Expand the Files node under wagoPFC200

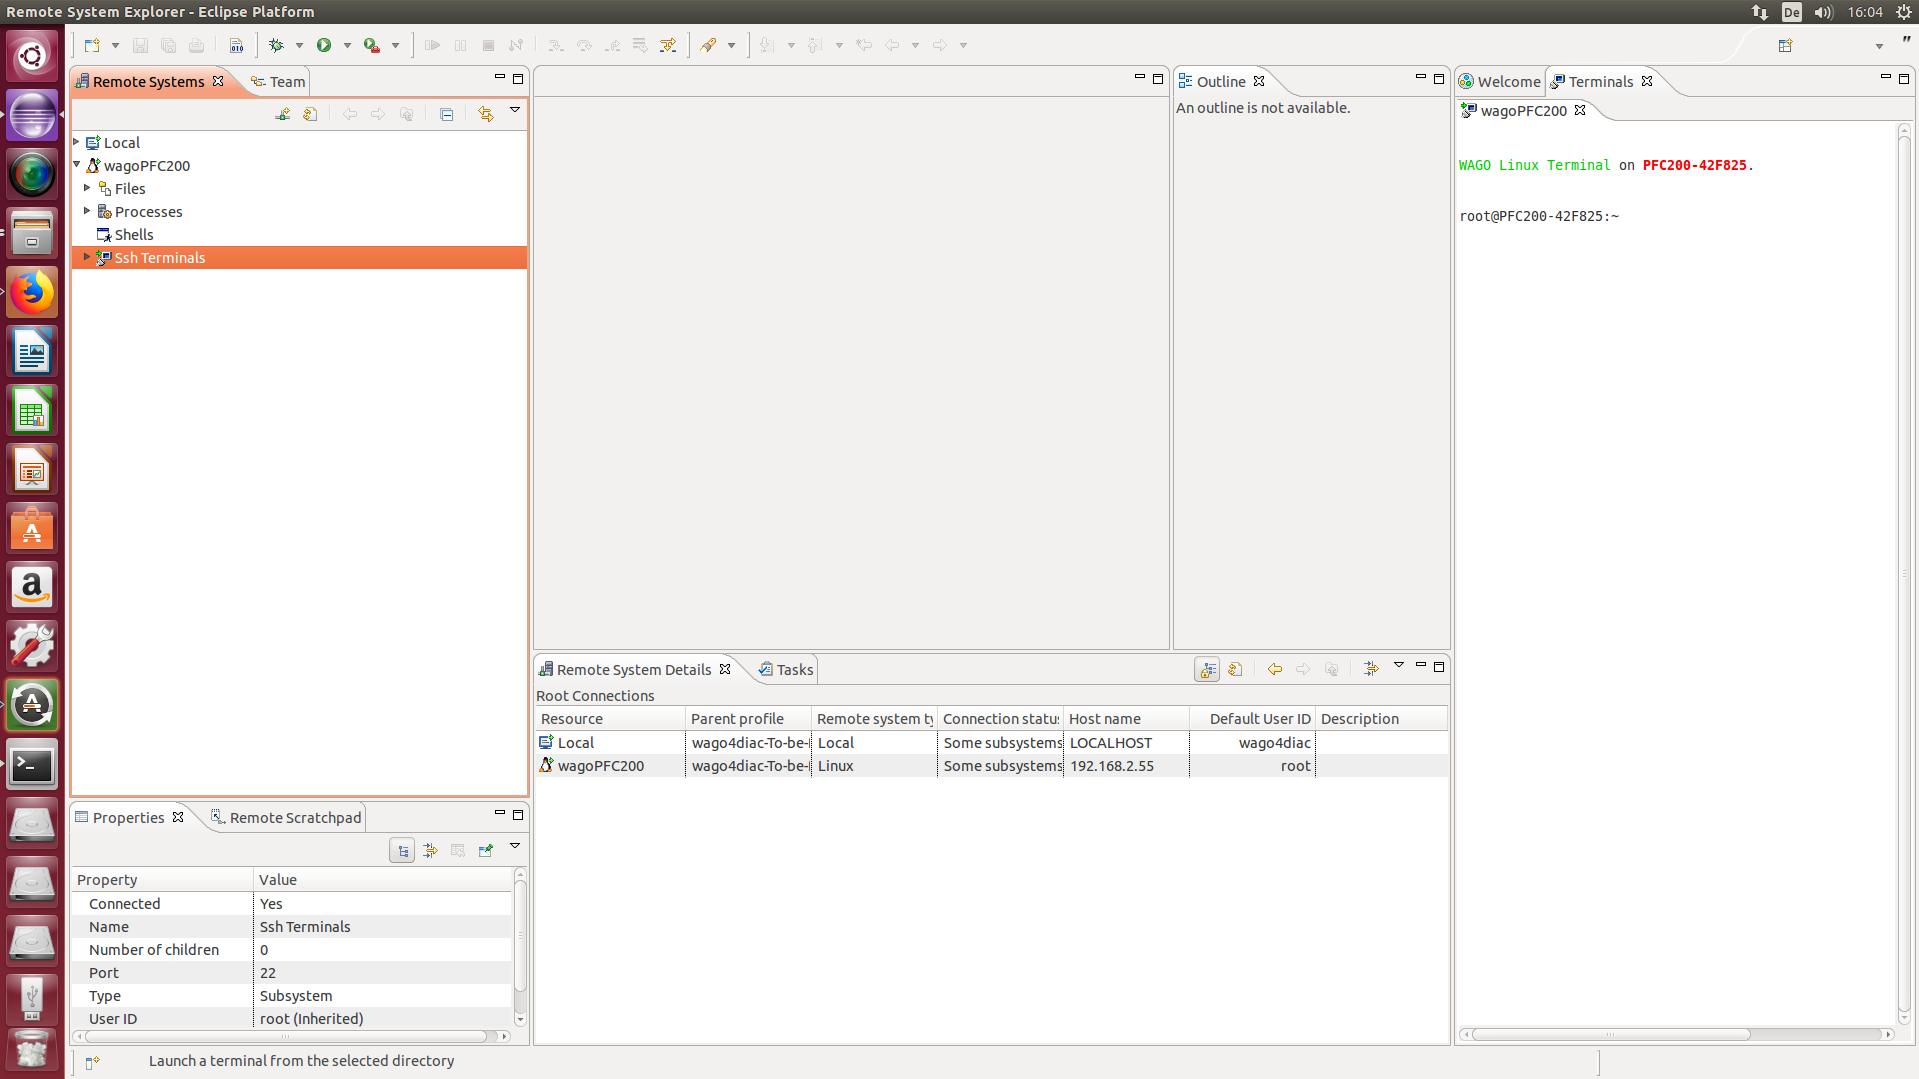pos(87,188)
